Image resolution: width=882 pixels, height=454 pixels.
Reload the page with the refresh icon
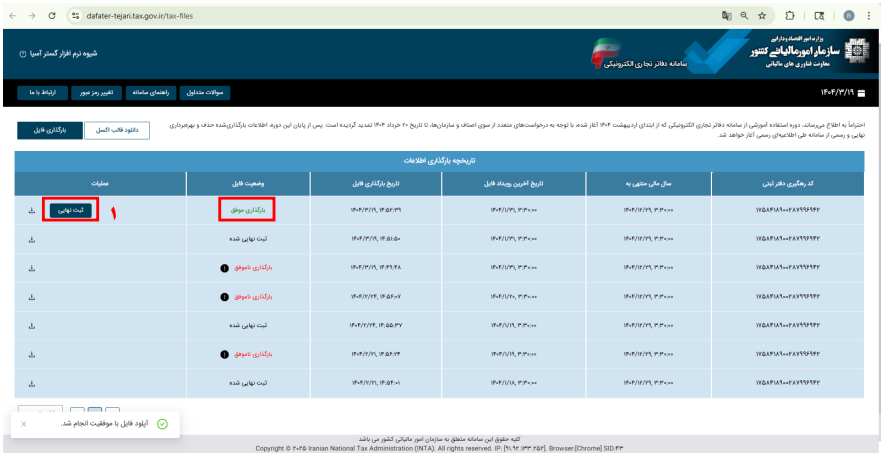tap(52, 16)
